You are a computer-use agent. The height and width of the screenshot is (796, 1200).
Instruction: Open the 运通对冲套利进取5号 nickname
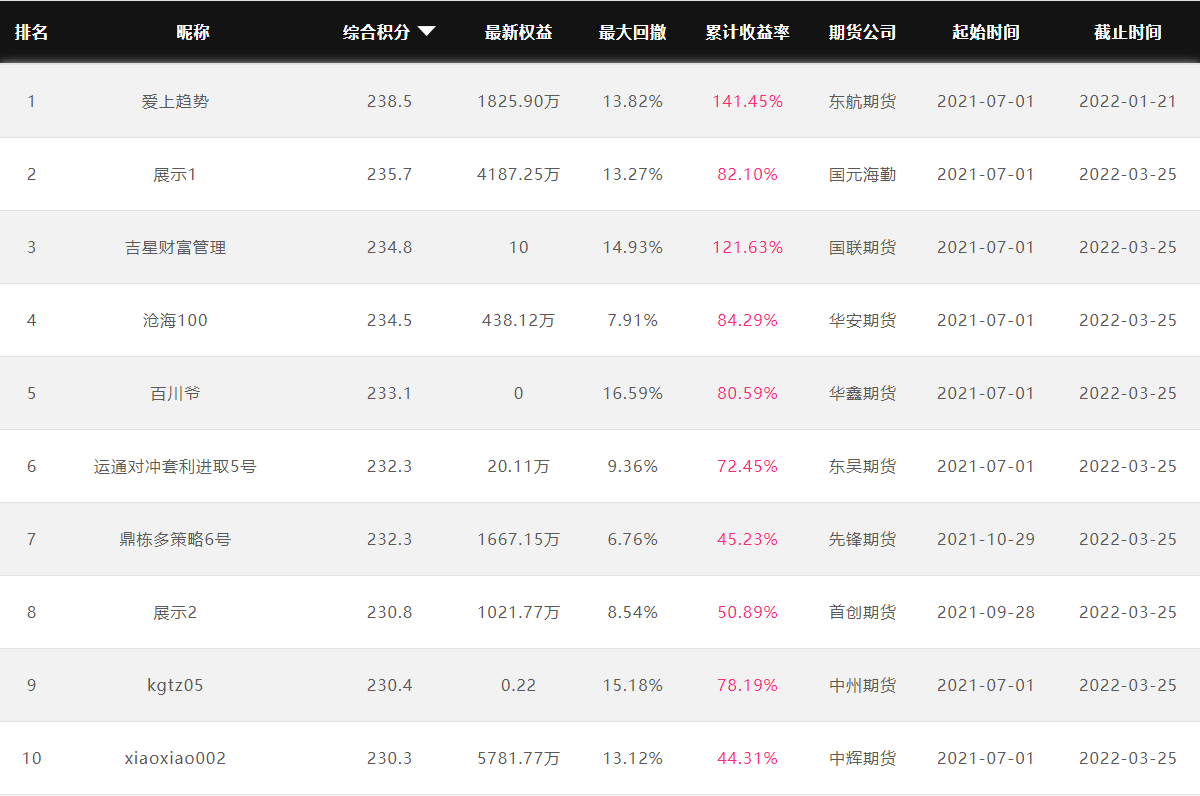point(175,466)
